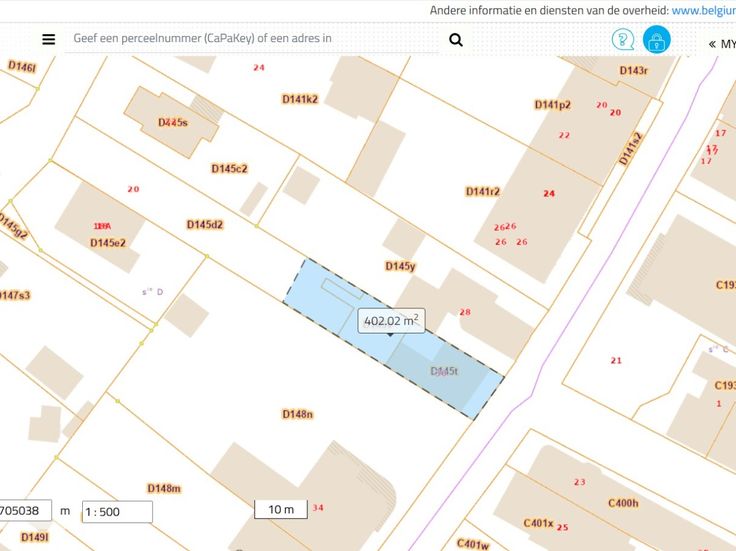
Task: Focus the parcel number or address search field
Action: 250,39
